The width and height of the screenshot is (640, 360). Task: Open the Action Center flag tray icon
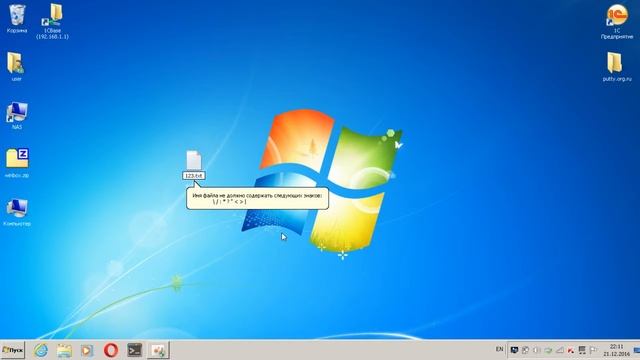pyautogui.click(x=593, y=350)
